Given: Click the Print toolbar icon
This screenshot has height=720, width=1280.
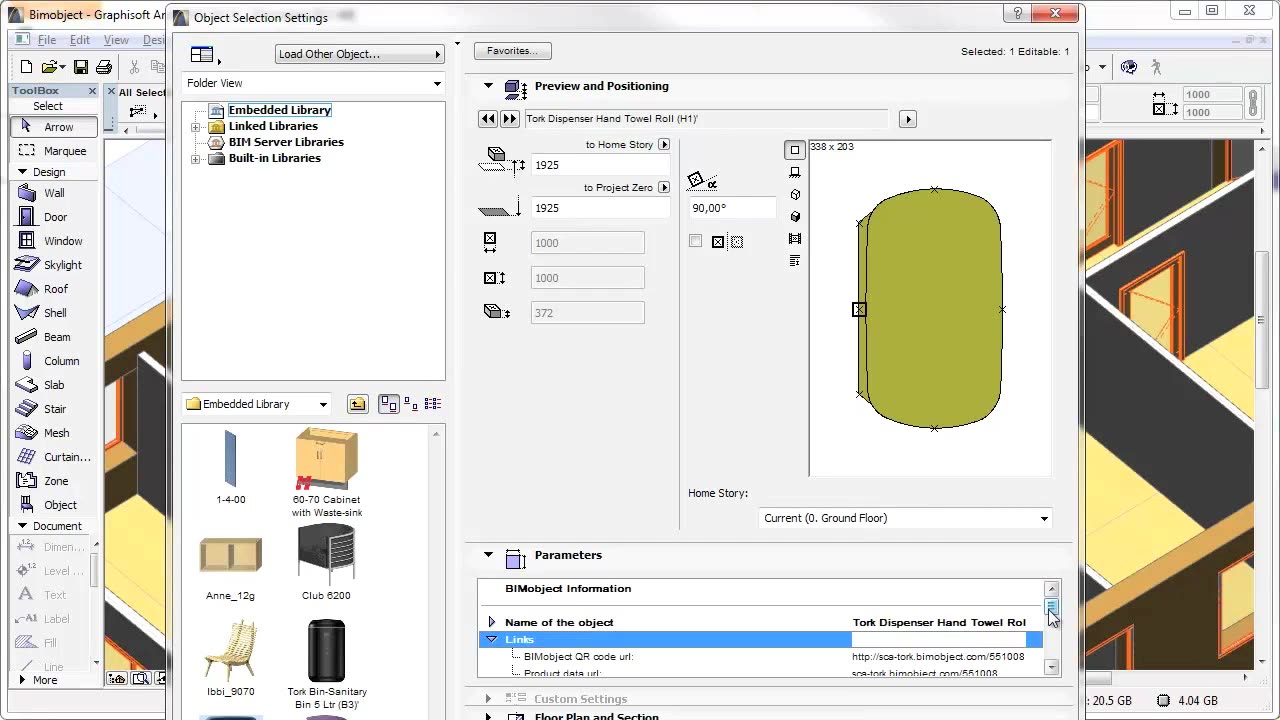Looking at the screenshot, I should click(x=103, y=67).
